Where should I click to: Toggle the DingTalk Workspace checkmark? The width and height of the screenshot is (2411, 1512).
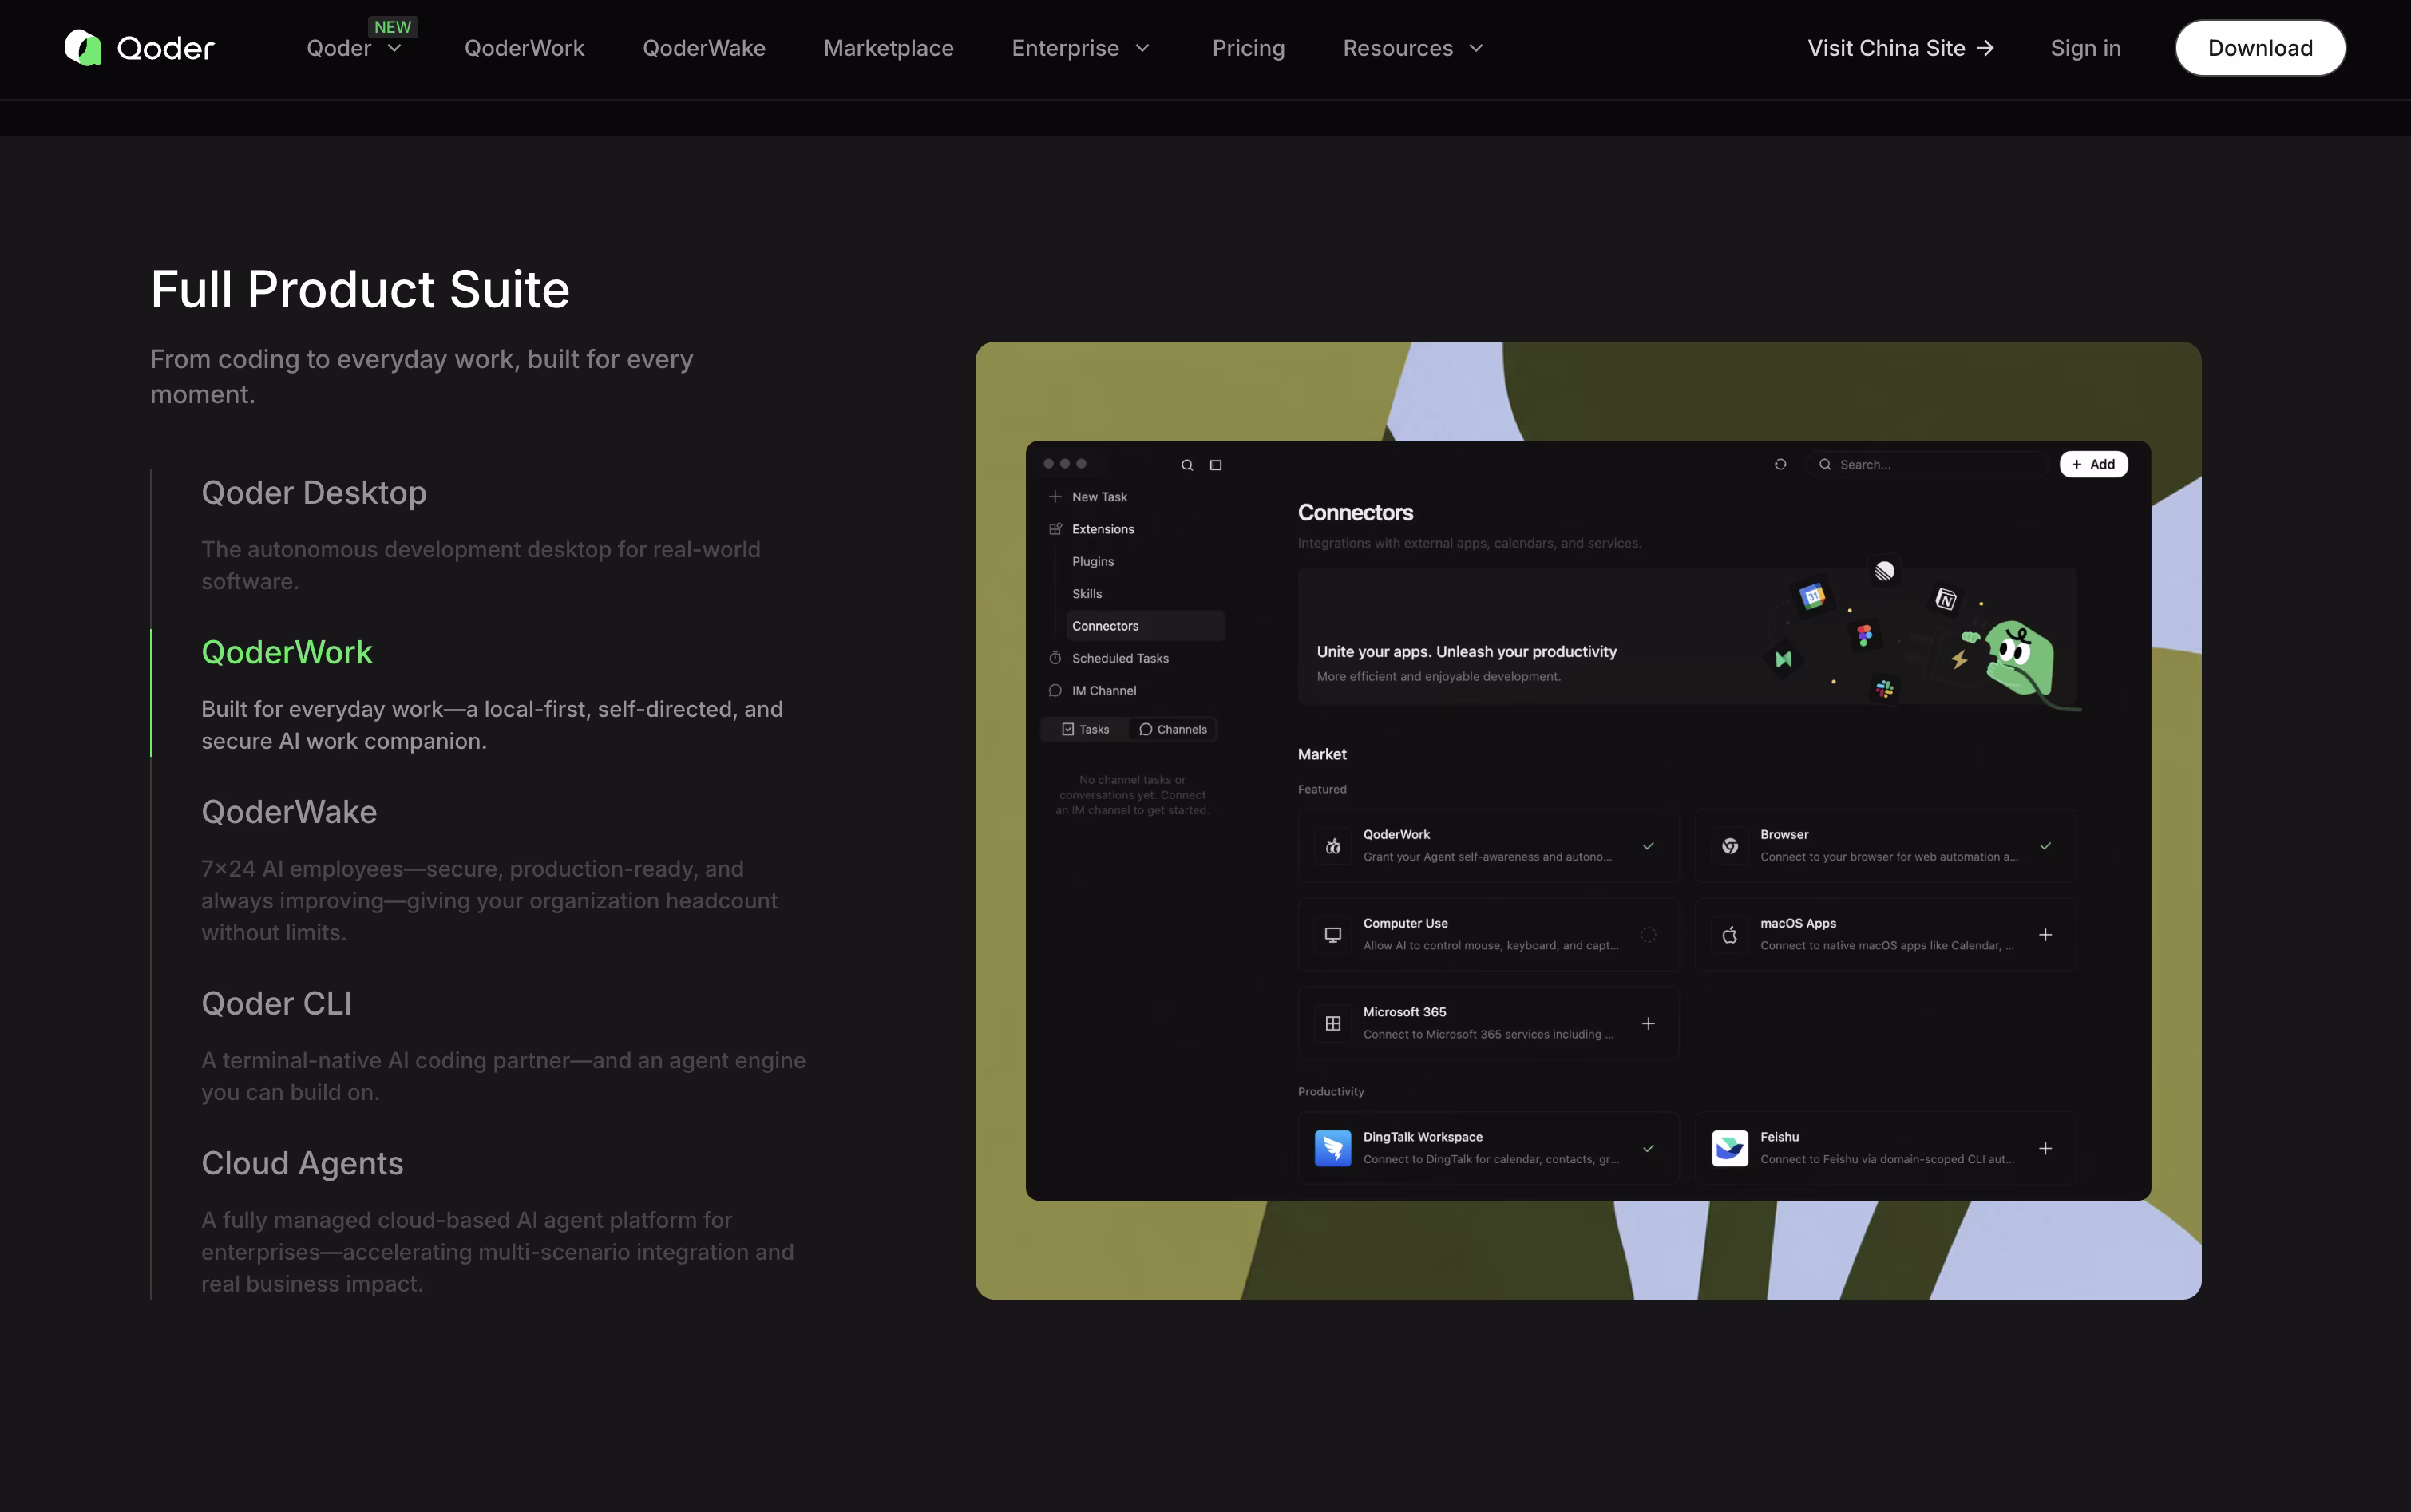pyautogui.click(x=1648, y=1148)
